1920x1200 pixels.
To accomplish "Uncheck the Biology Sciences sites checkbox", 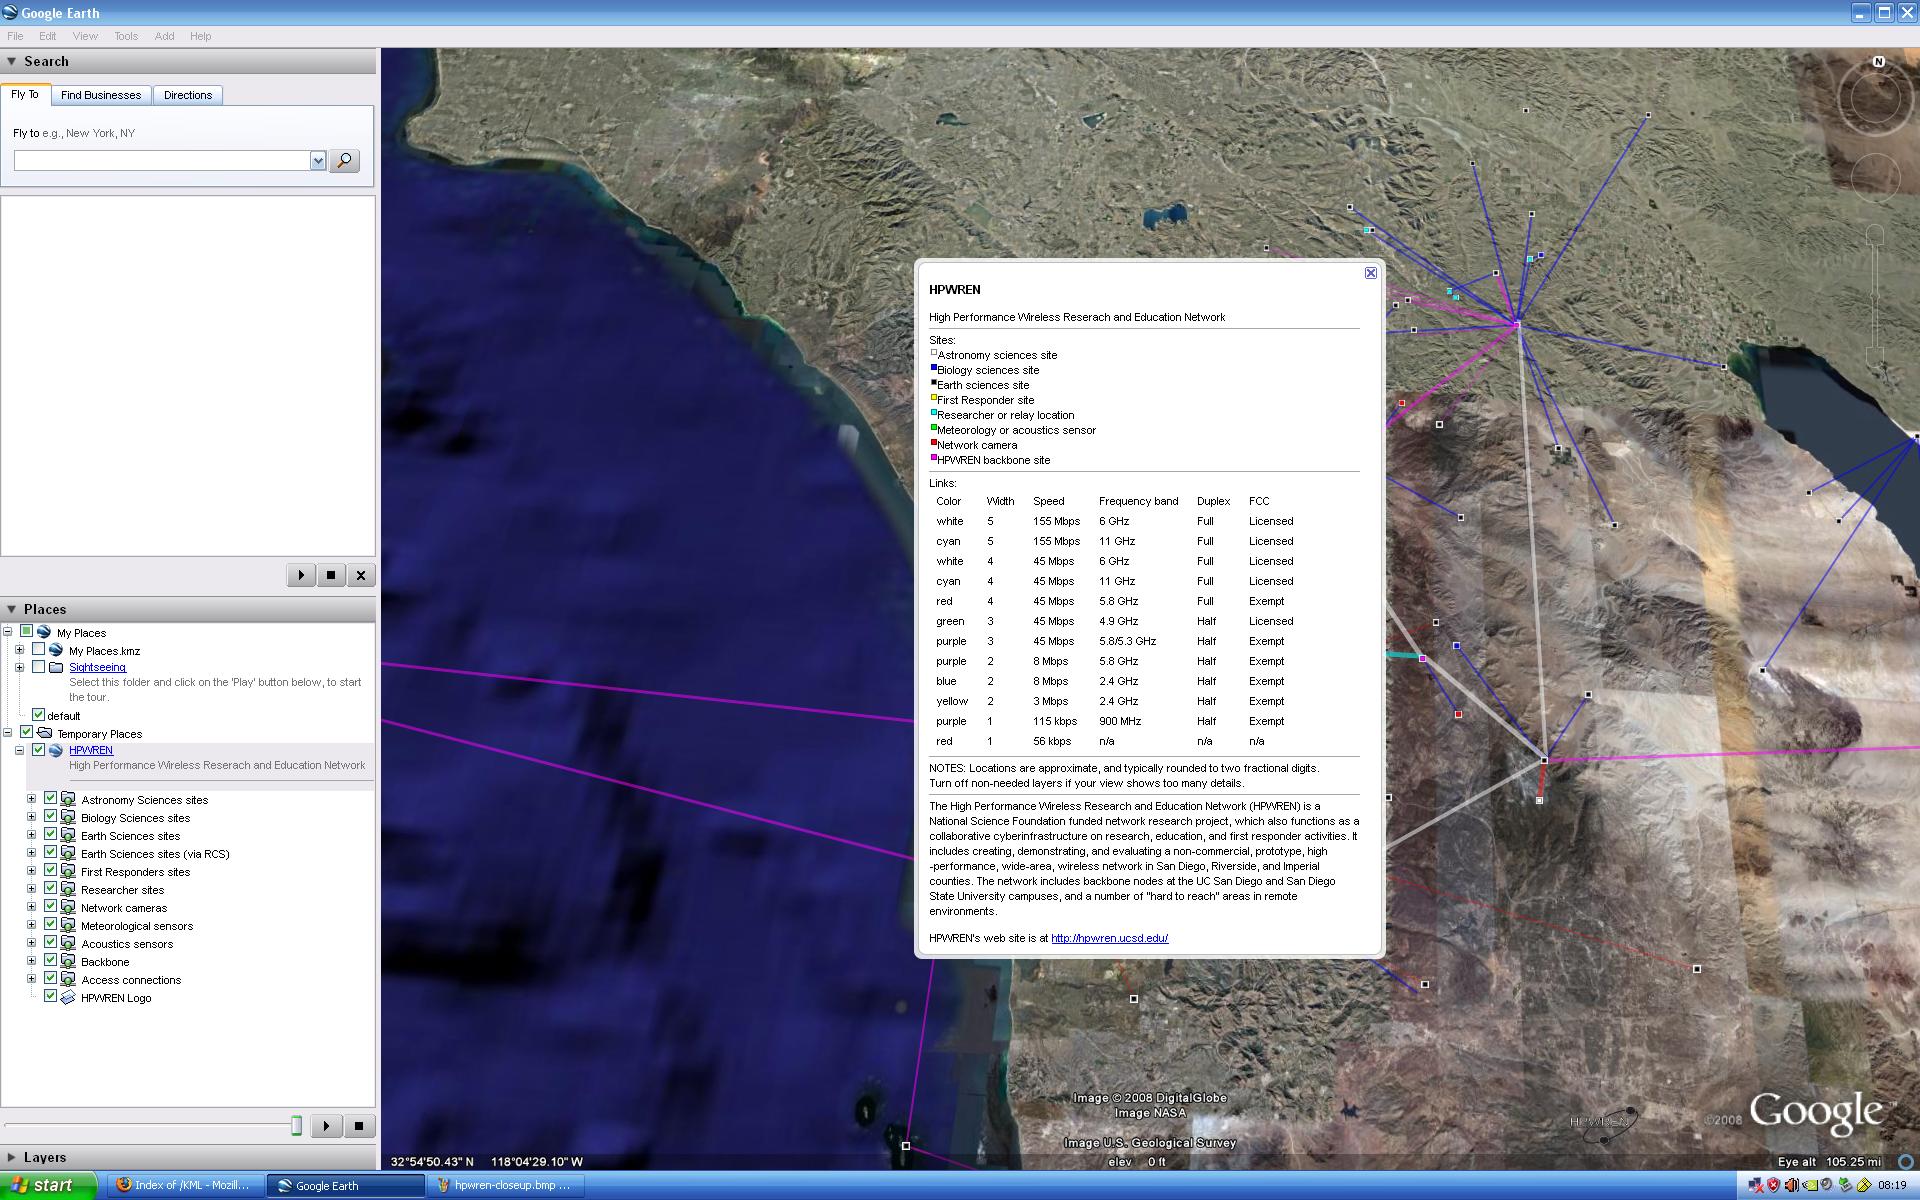I will pos(50,817).
